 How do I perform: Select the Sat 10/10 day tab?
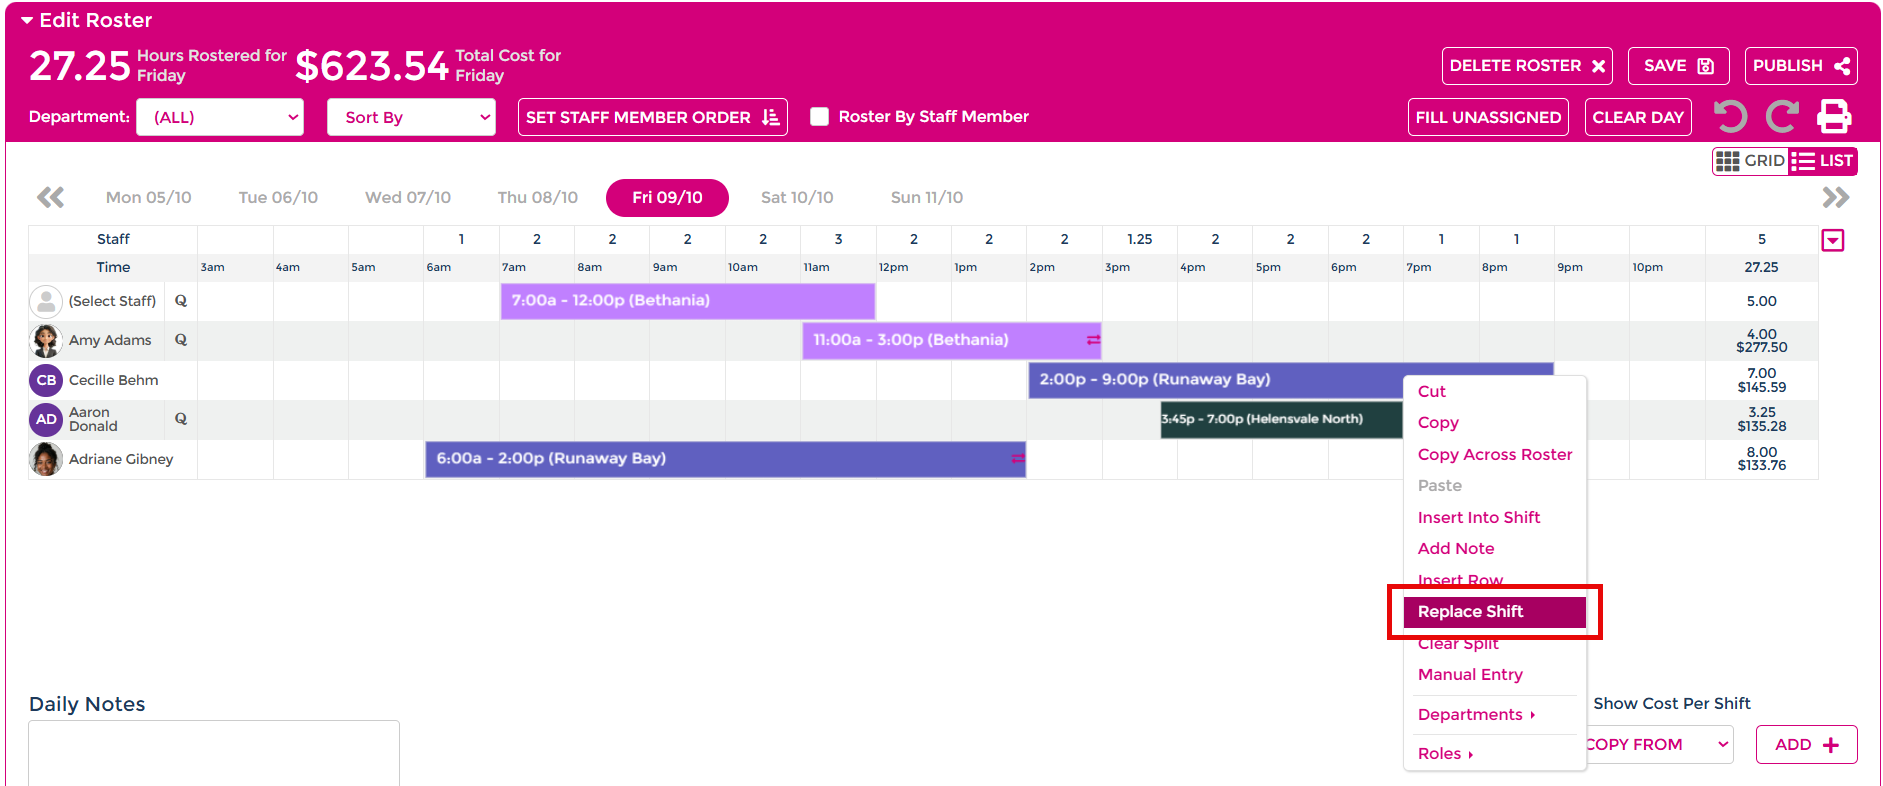[x=797, y=197]
